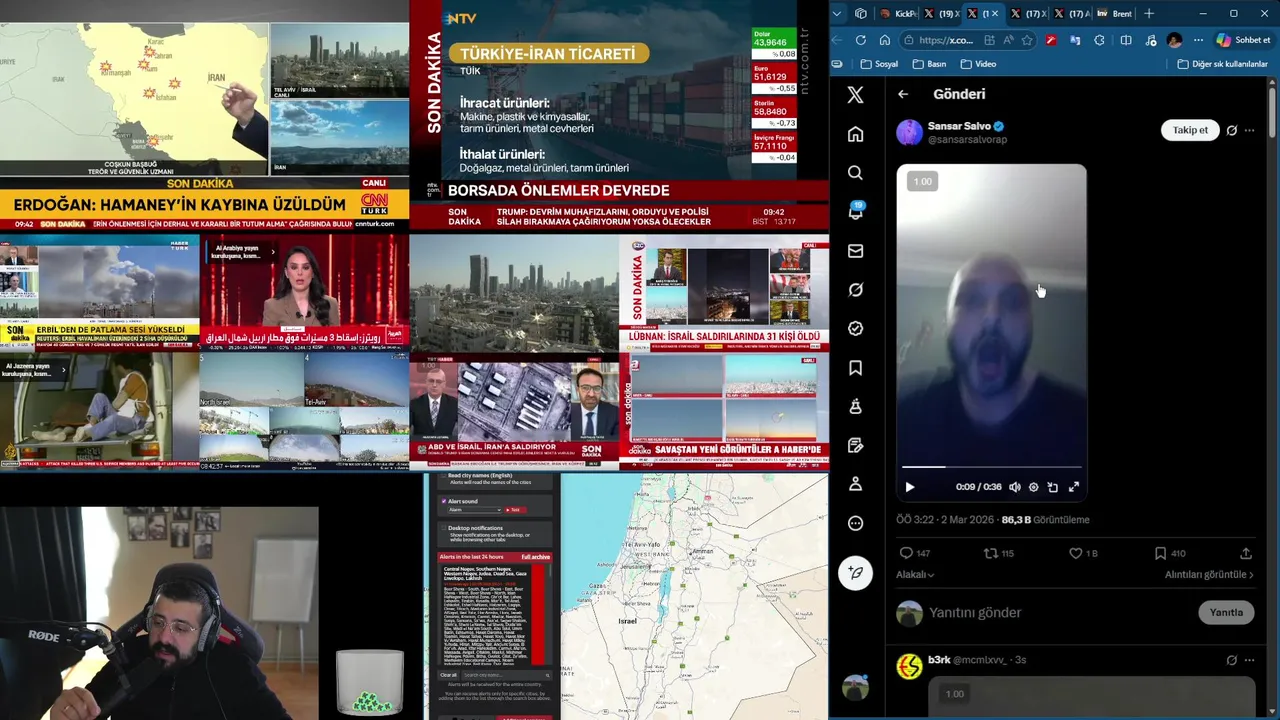Open X bookmarks icon in sidebar

[x=855, y=368]
